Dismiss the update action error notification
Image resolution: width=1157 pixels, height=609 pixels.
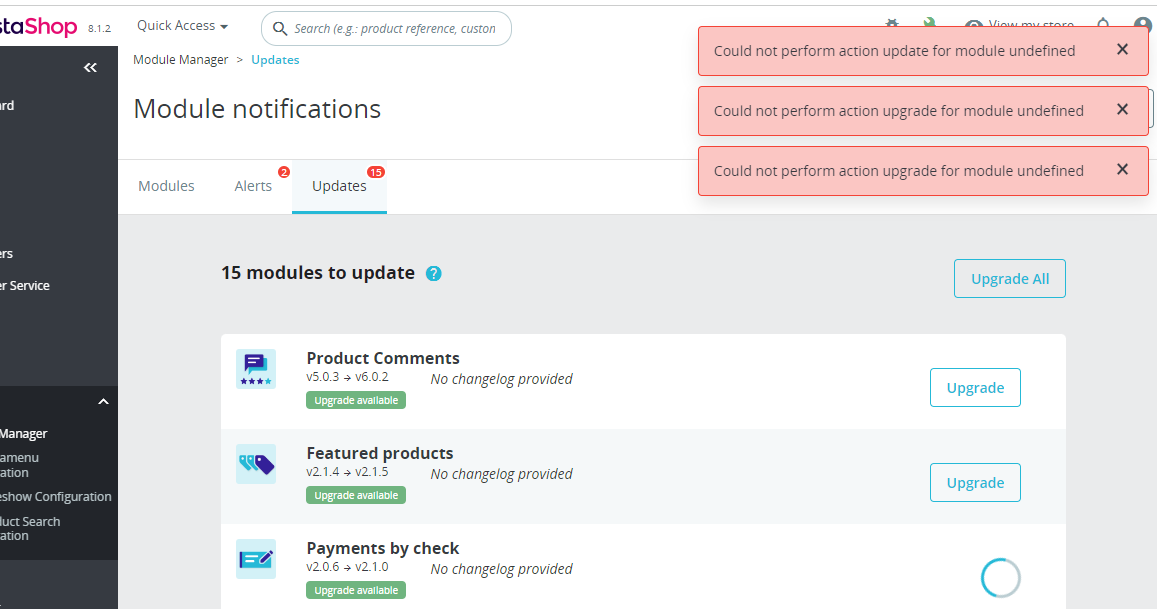tap(1122, 50)
